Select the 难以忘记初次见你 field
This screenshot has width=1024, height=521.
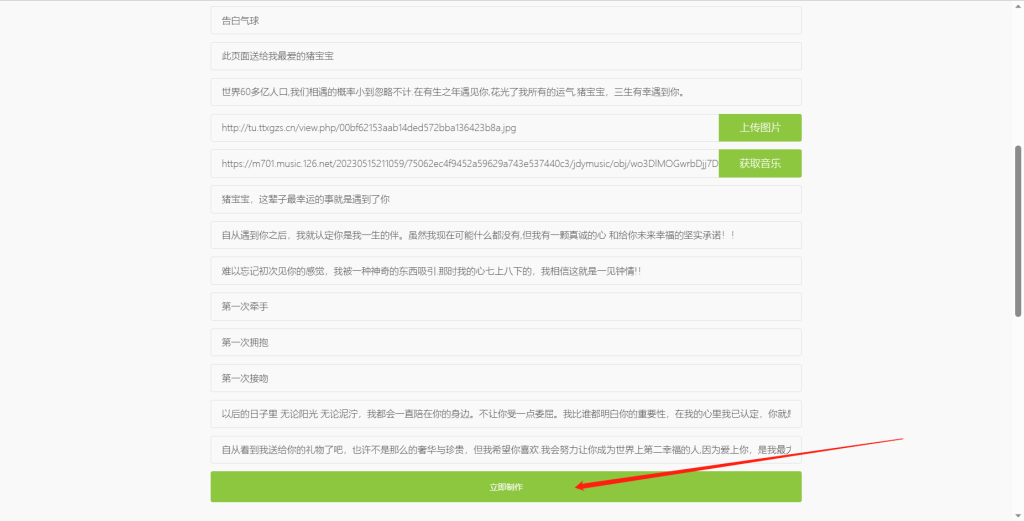tap(505, 271)
